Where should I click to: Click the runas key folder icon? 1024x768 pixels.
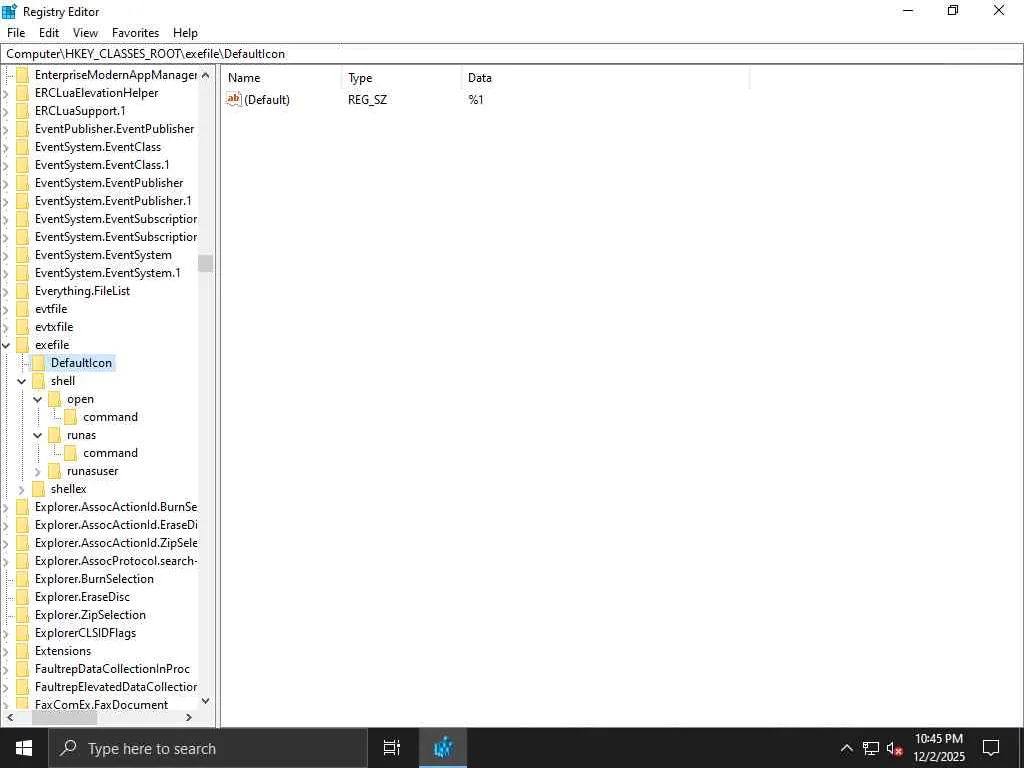tap(55, 435)
